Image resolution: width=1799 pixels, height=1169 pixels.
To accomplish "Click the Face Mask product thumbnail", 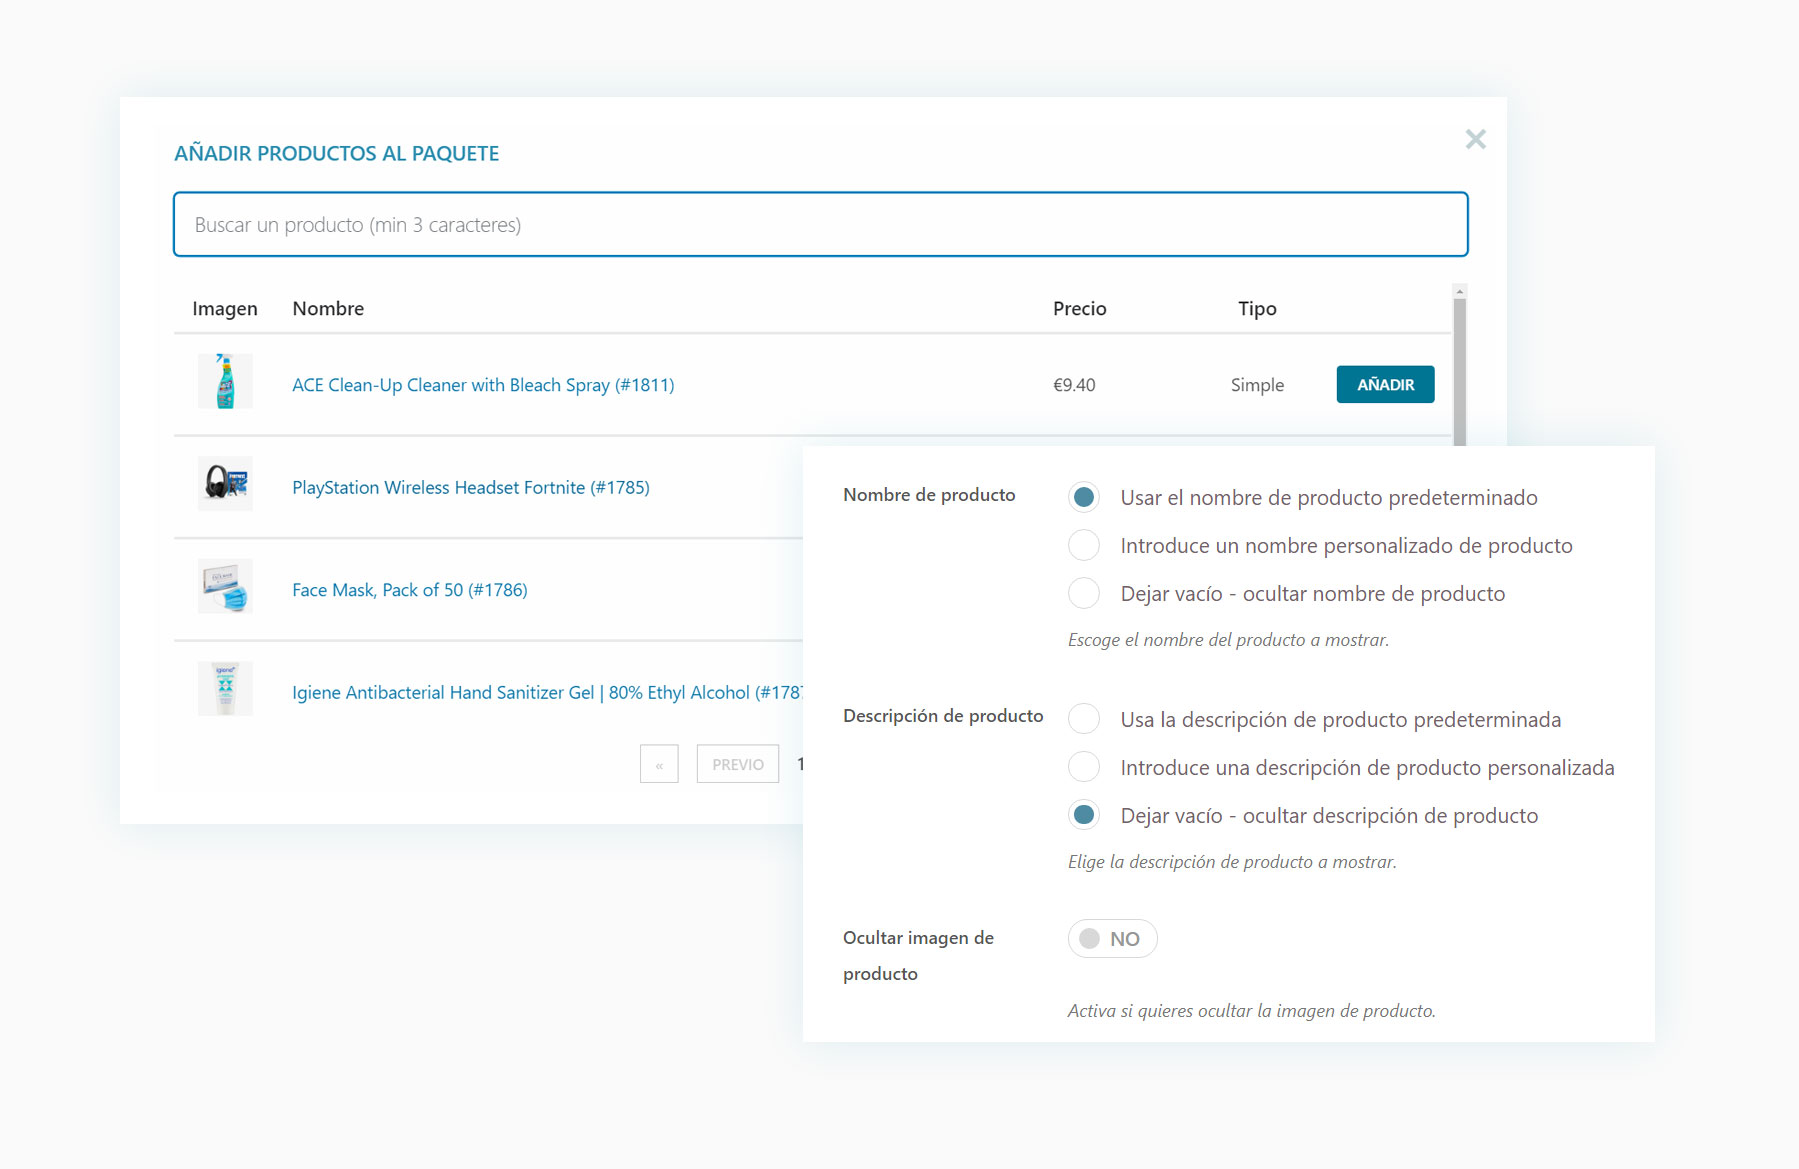I will [x=225, y=587].
